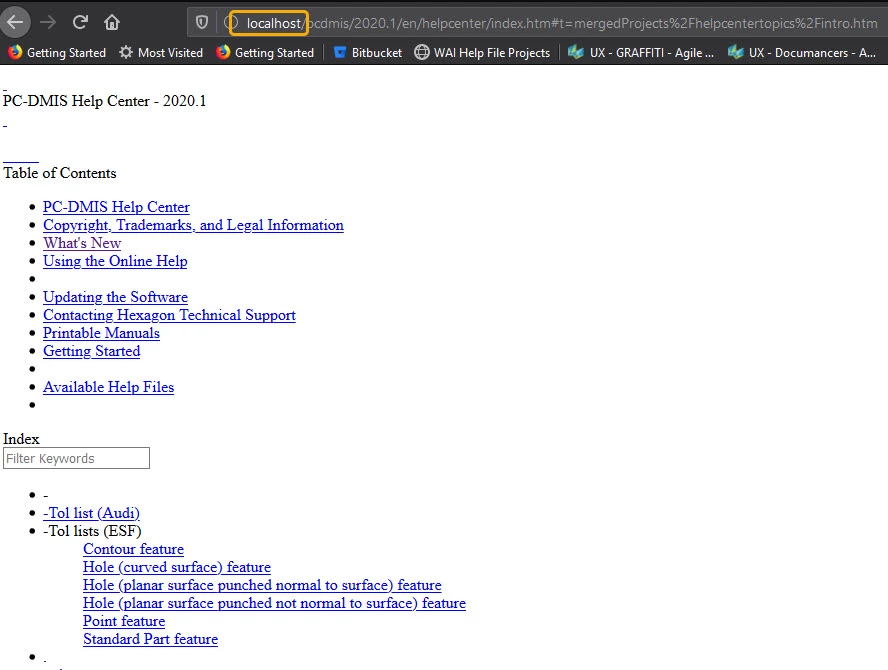The width and height of the screenshot is (888, 670).
Task: Open the Standard Part feature link
Action: 151,639
